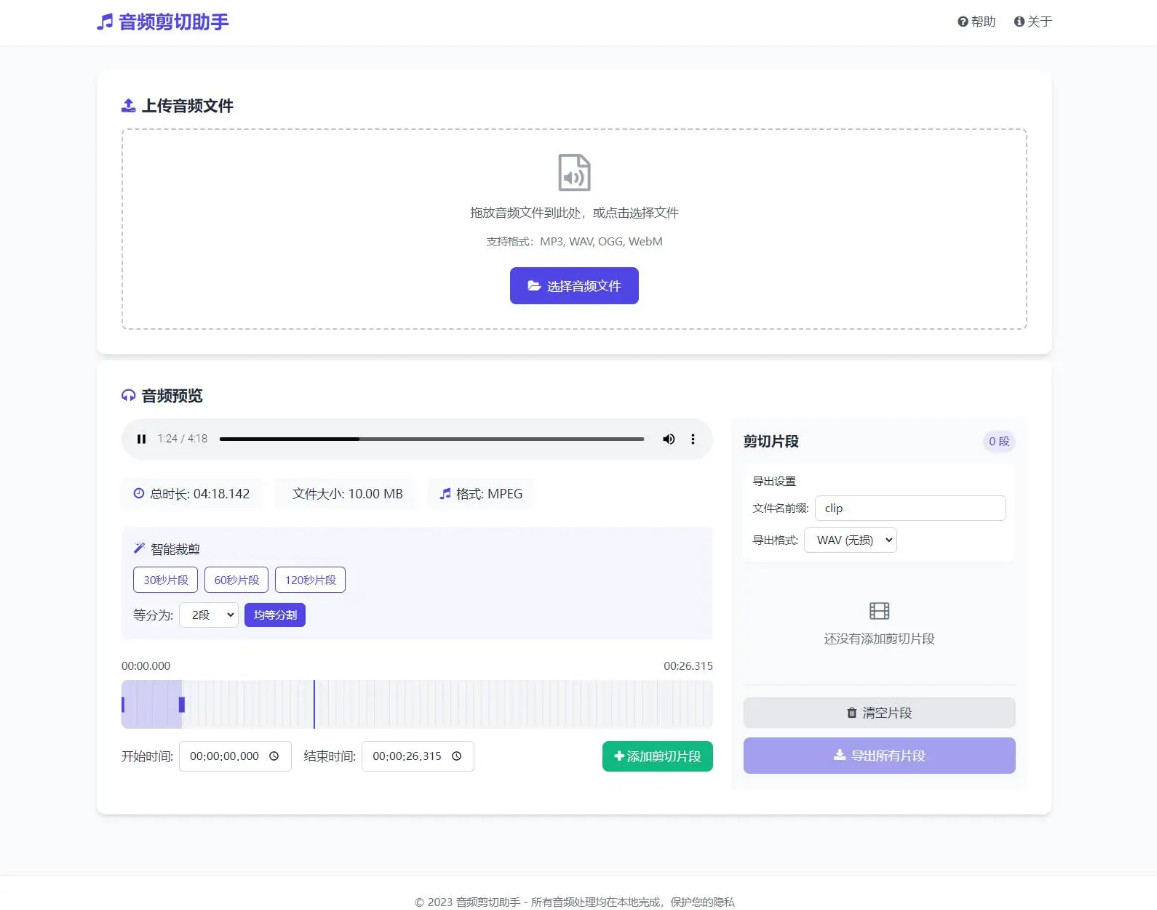Click the upload cloud icon beside 上传音频文件
The image size is (1157, 910).
pyautogui.click(x=127, y=105)
